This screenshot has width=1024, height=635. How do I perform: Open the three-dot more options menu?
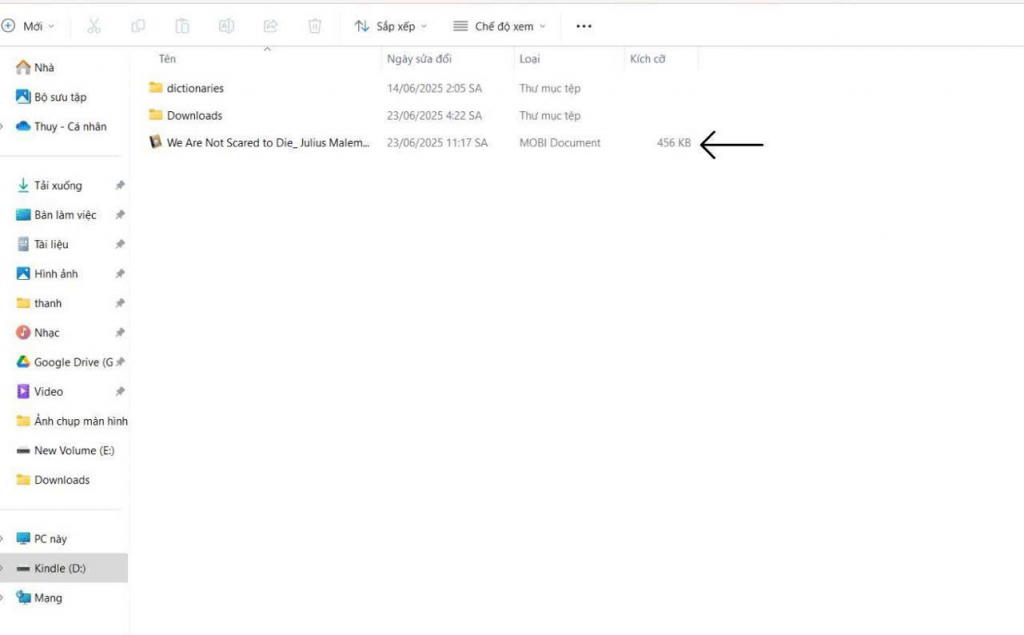[584, 26]
